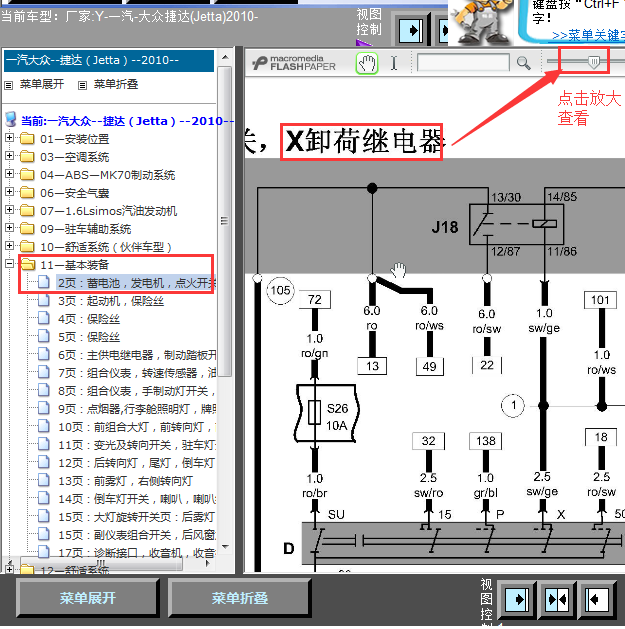Click the 01—安装位置 folder icon

[x=27, y=139]
